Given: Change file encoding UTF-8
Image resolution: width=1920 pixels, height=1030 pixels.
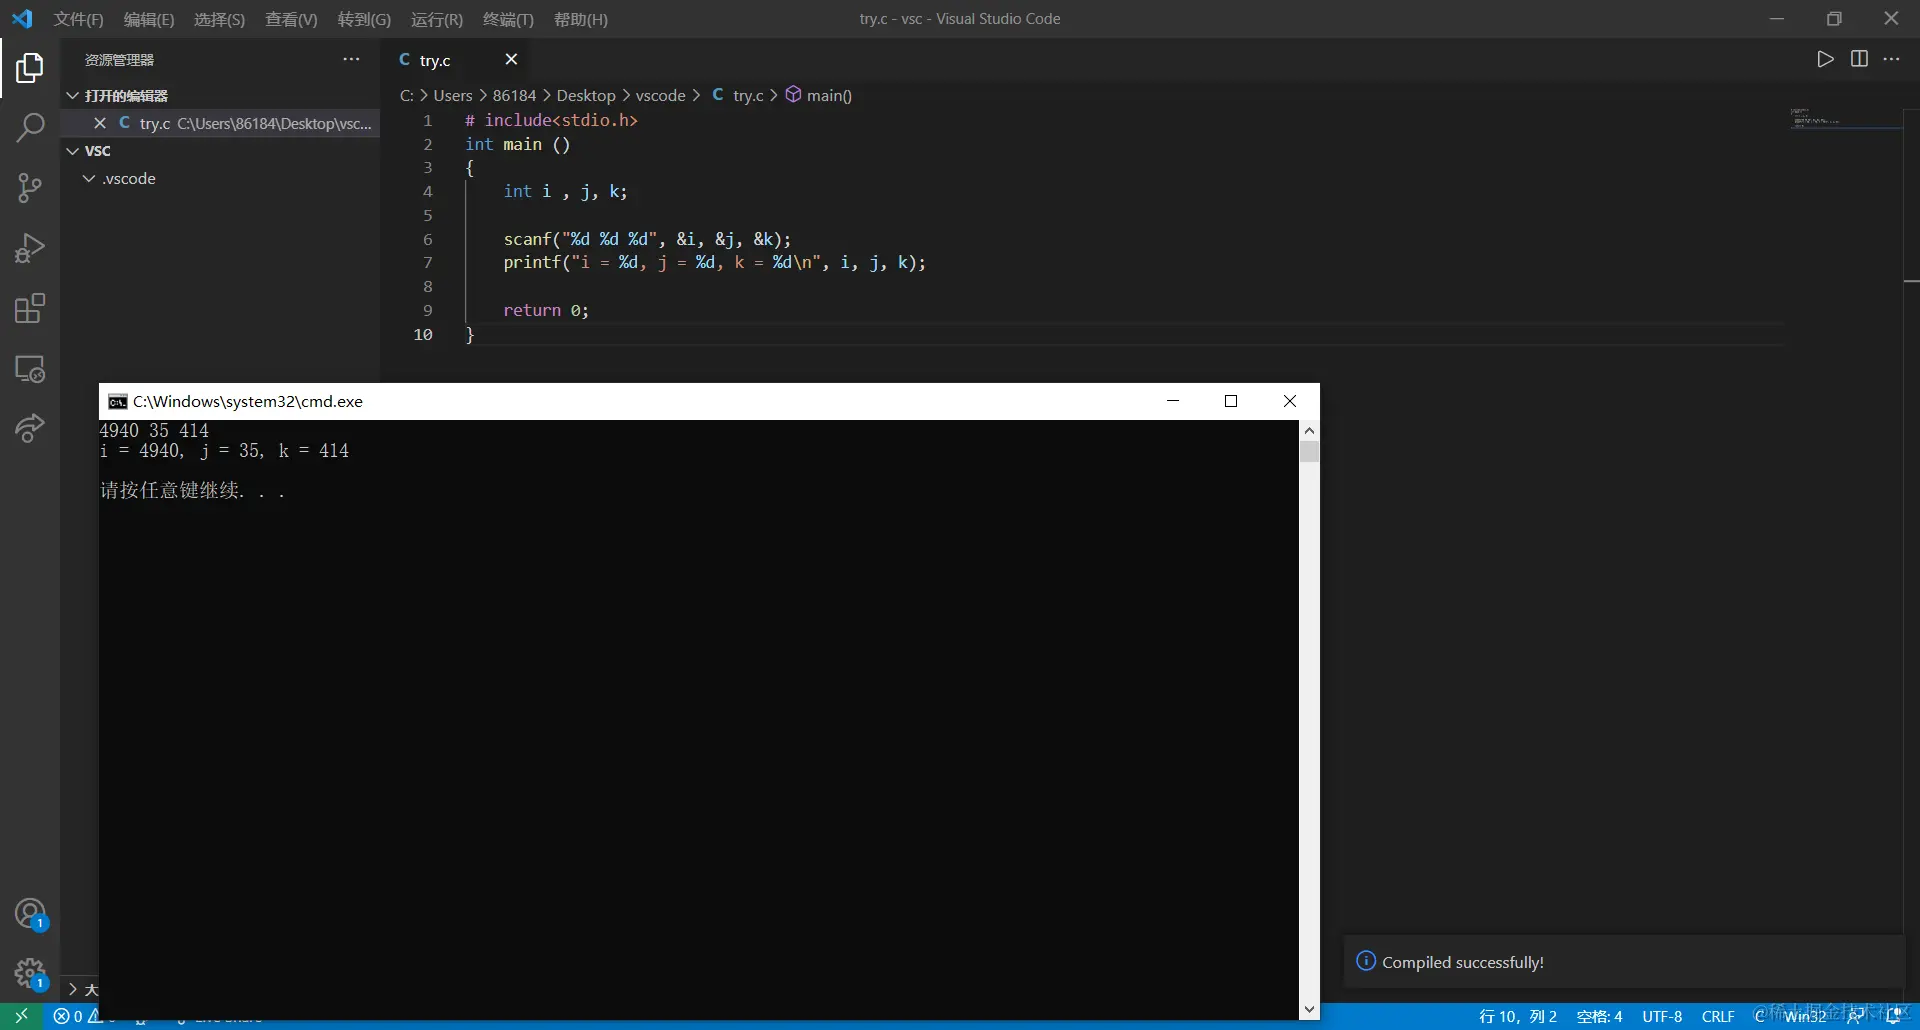Looking at the screenshot, I should 1662,1016.
